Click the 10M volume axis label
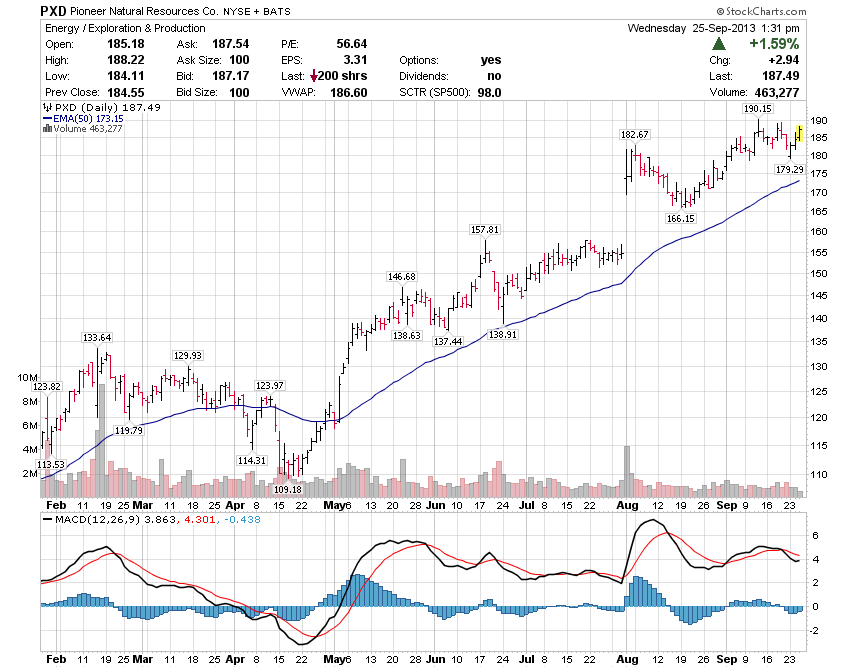850x668 pixels. tap(28, 377)
